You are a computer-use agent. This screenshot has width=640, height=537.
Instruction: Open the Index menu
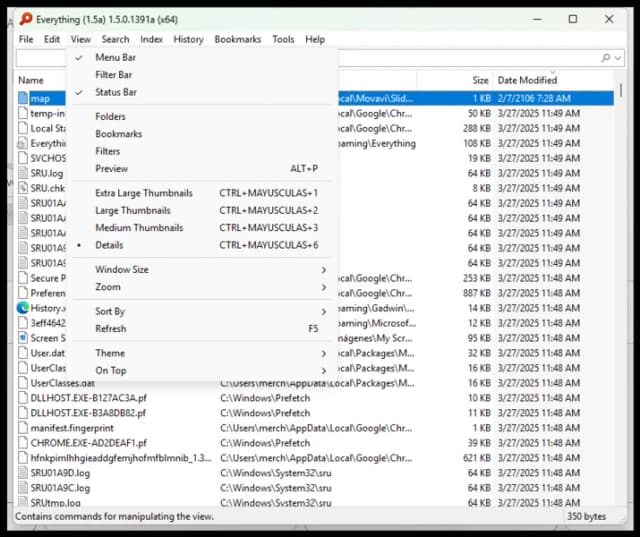coord(151,40)
